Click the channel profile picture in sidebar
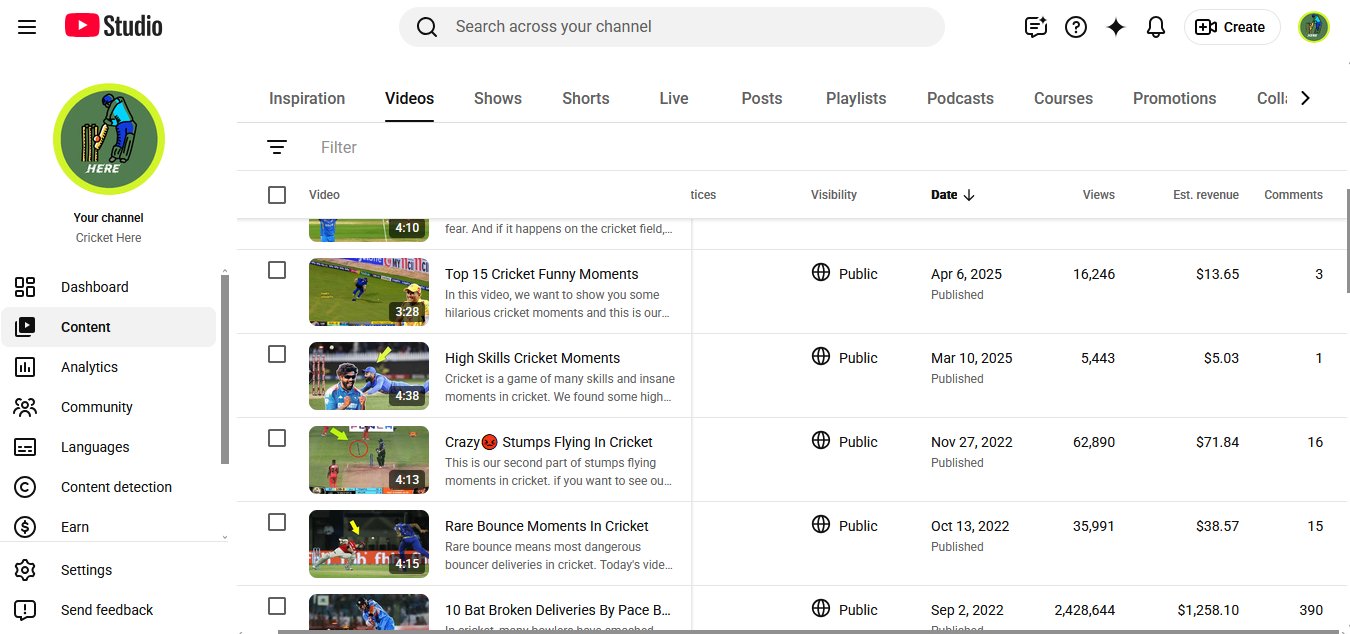The height and width of the screenshot is (634, 1350). (x=108, y=139)
